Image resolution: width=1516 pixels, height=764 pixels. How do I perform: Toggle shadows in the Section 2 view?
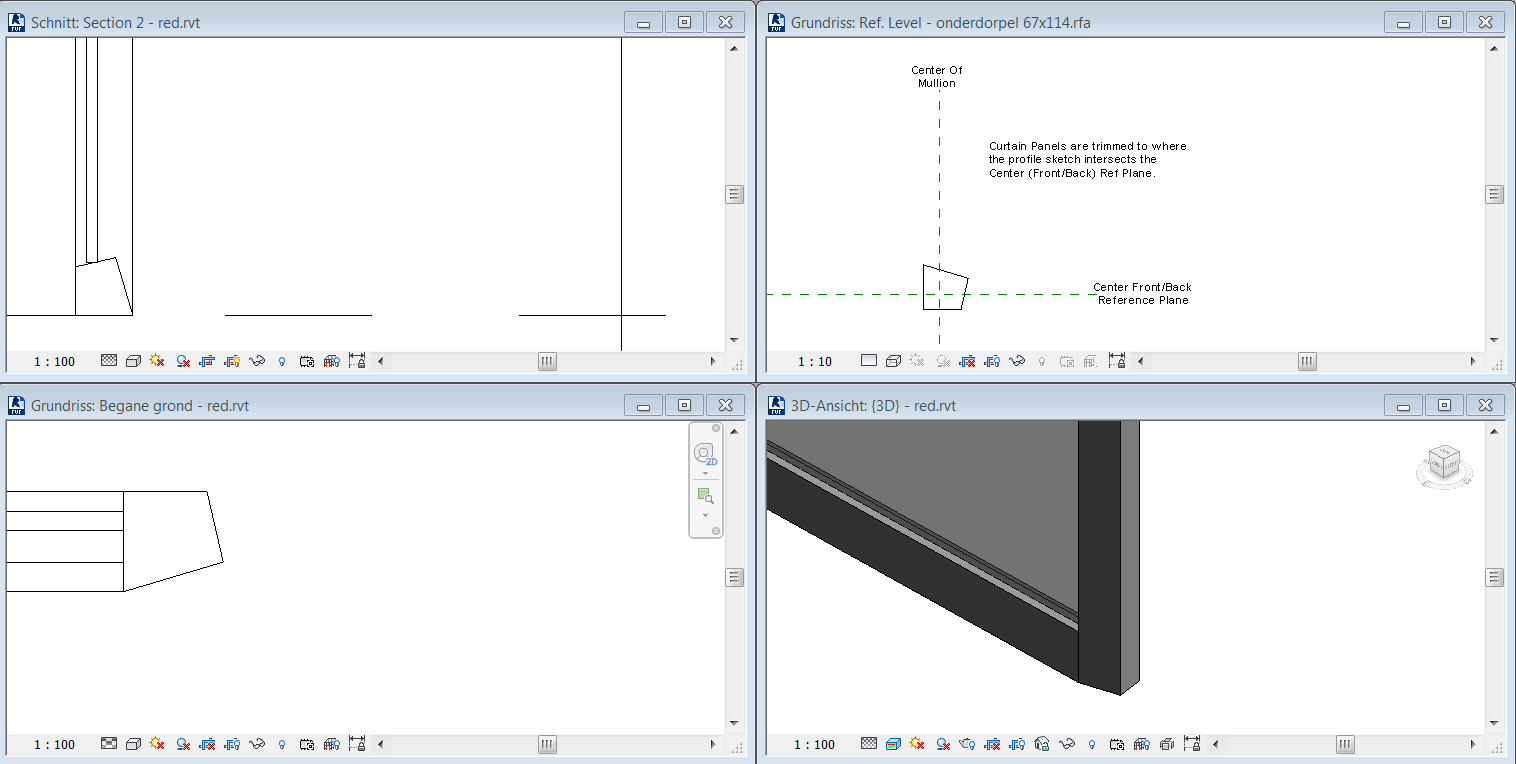coord(182,361)
